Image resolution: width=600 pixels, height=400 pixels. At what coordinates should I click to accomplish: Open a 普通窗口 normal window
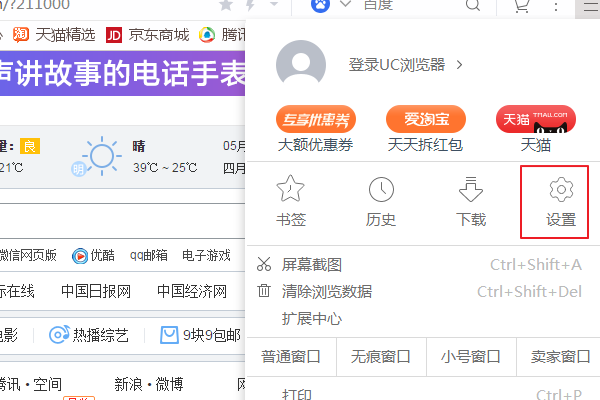291,357
